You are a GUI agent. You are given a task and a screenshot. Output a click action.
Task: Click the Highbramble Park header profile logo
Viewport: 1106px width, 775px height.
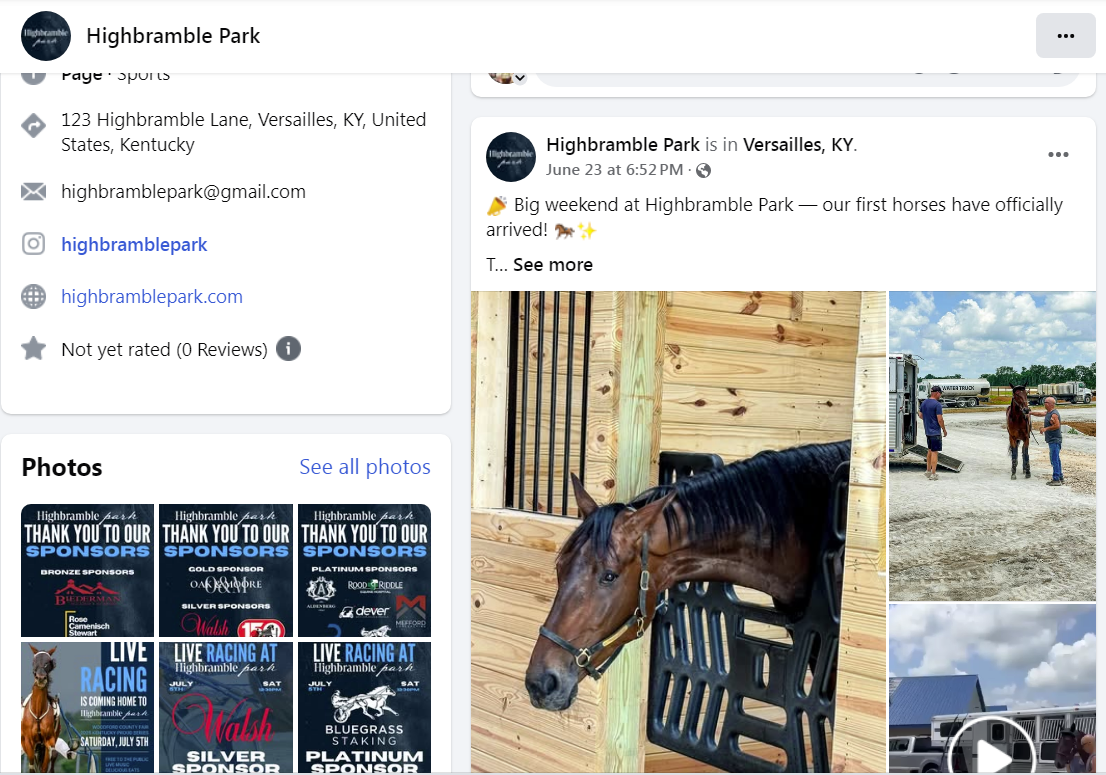tap(46, 36)
